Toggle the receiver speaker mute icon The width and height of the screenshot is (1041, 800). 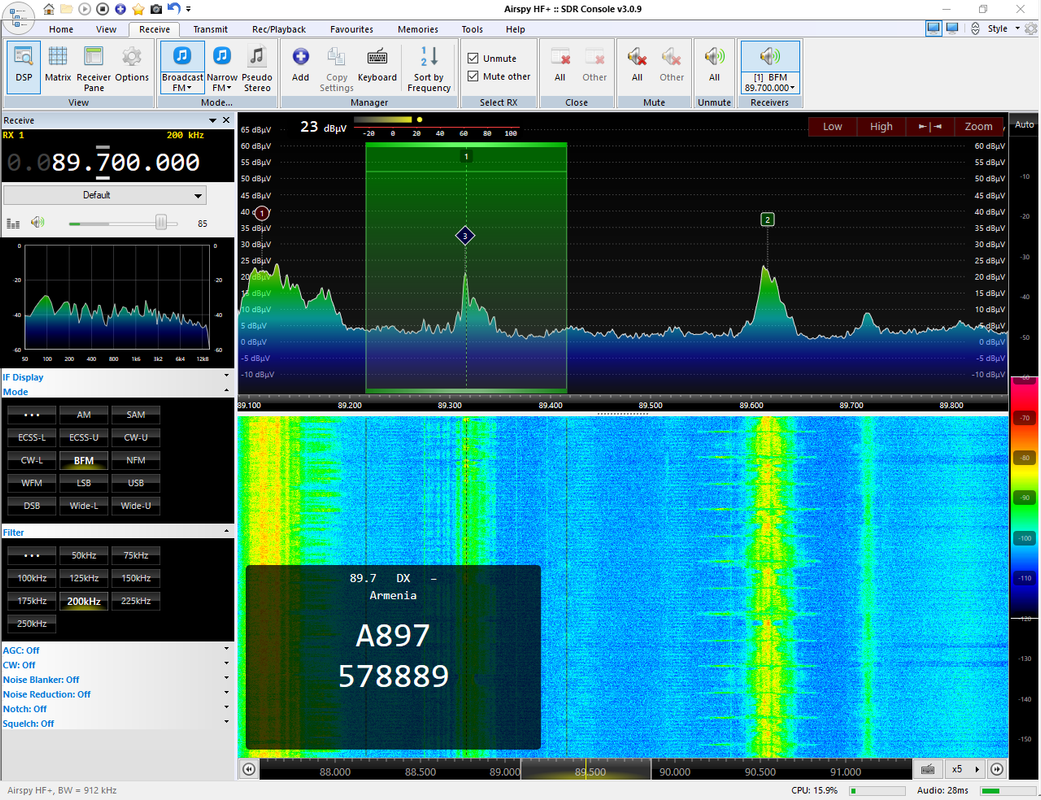(x=38, y=222)
